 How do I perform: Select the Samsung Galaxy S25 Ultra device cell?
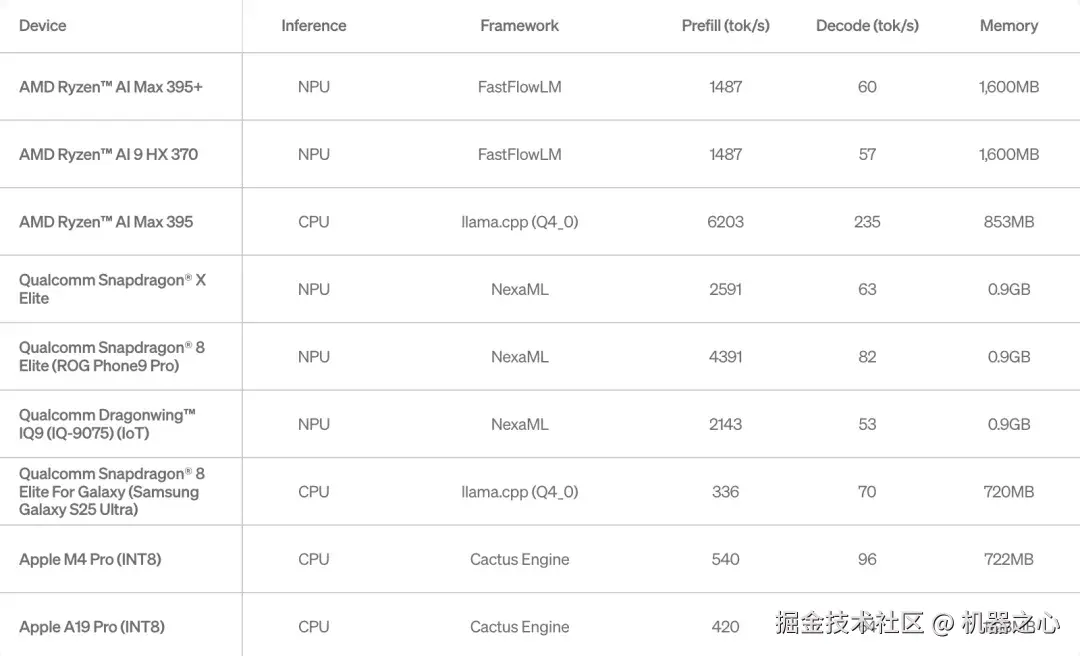[111, 491]
